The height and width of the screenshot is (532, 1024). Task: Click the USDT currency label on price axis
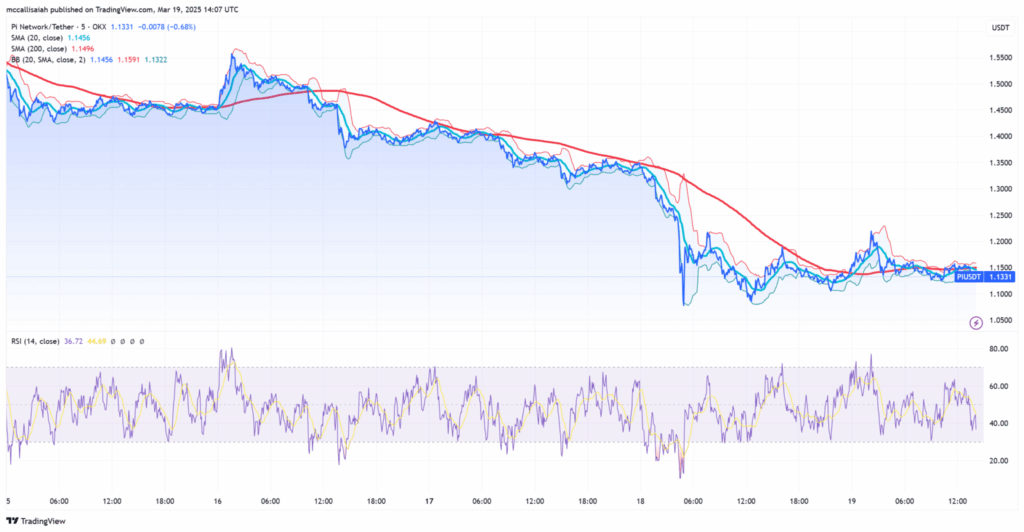[x=999, y=27]
